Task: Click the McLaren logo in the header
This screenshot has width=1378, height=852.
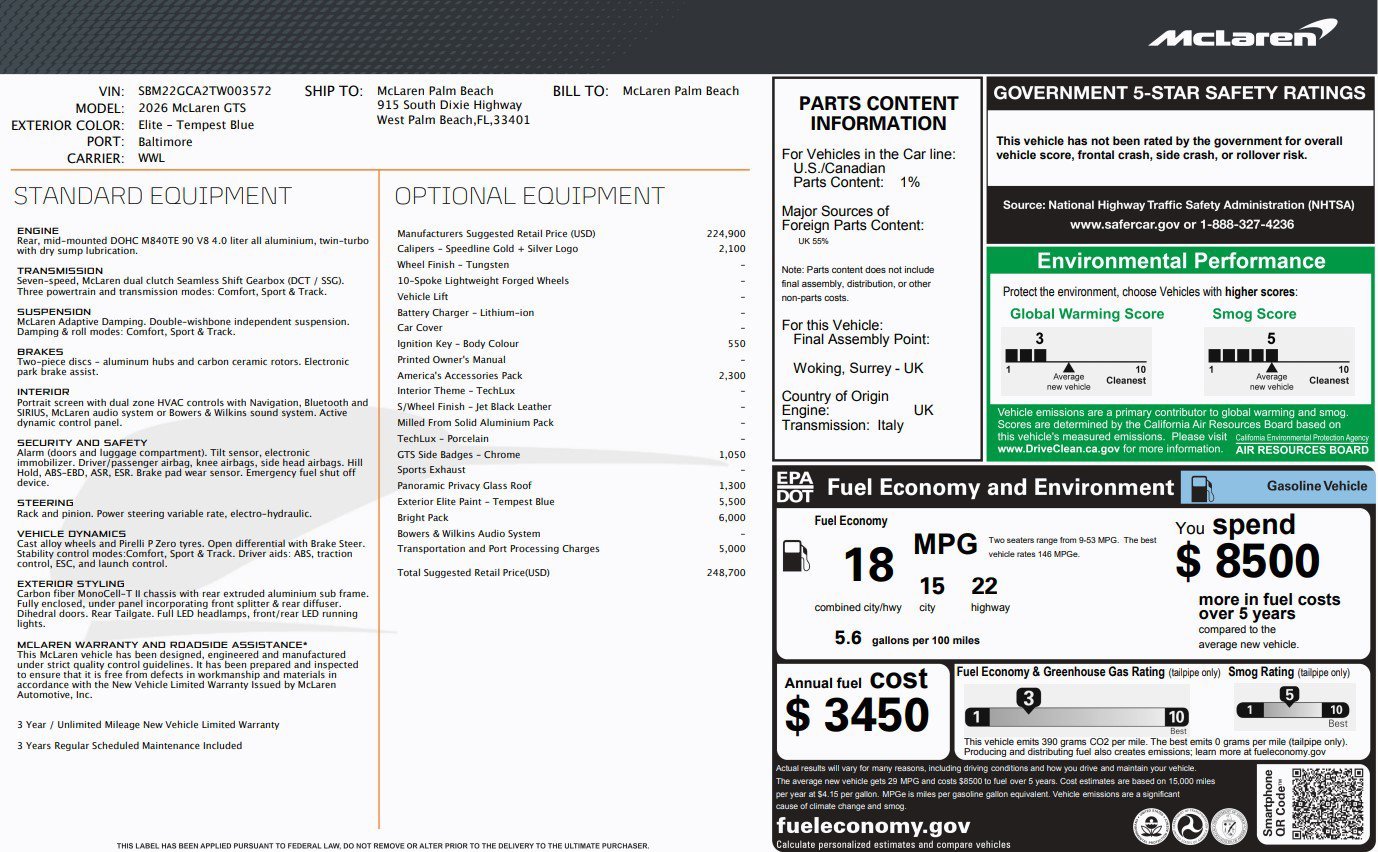Action: [x=1242, y=34]
